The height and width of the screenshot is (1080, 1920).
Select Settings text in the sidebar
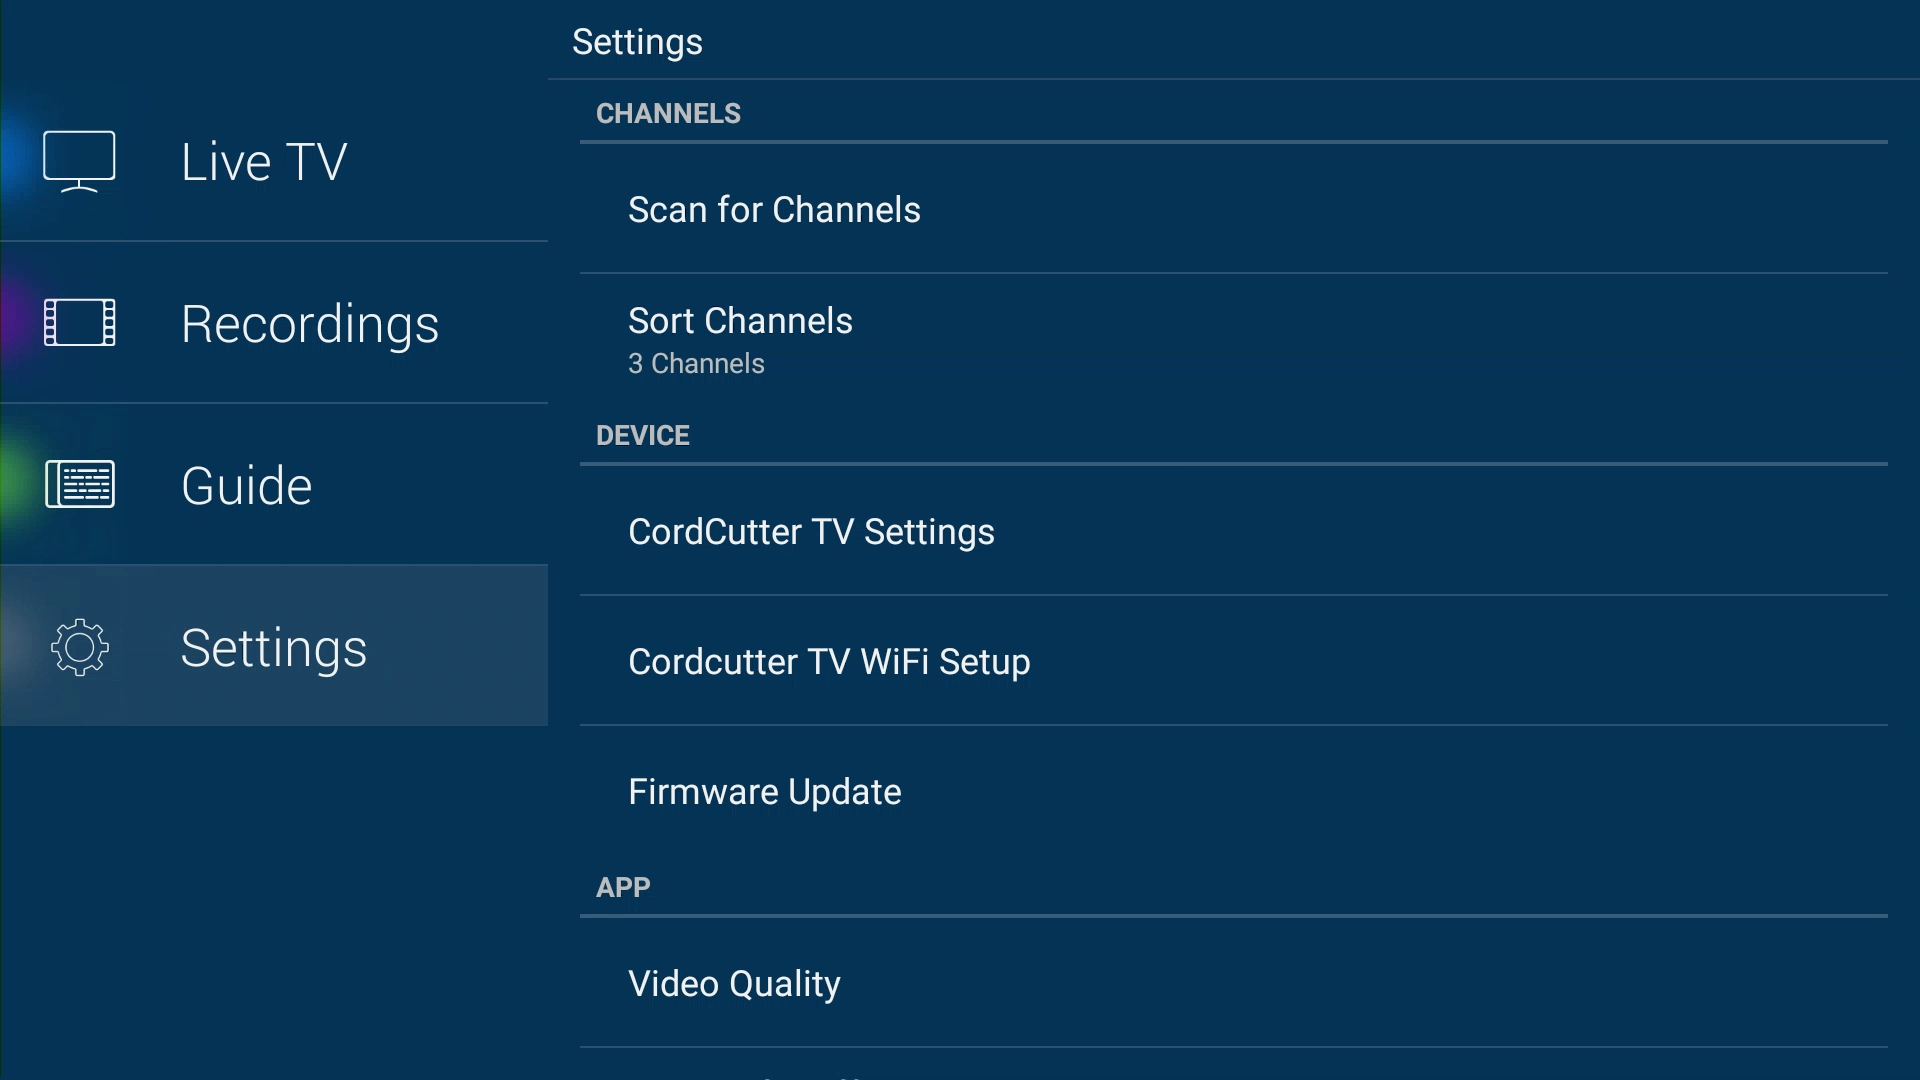click(x=273, y=648)
